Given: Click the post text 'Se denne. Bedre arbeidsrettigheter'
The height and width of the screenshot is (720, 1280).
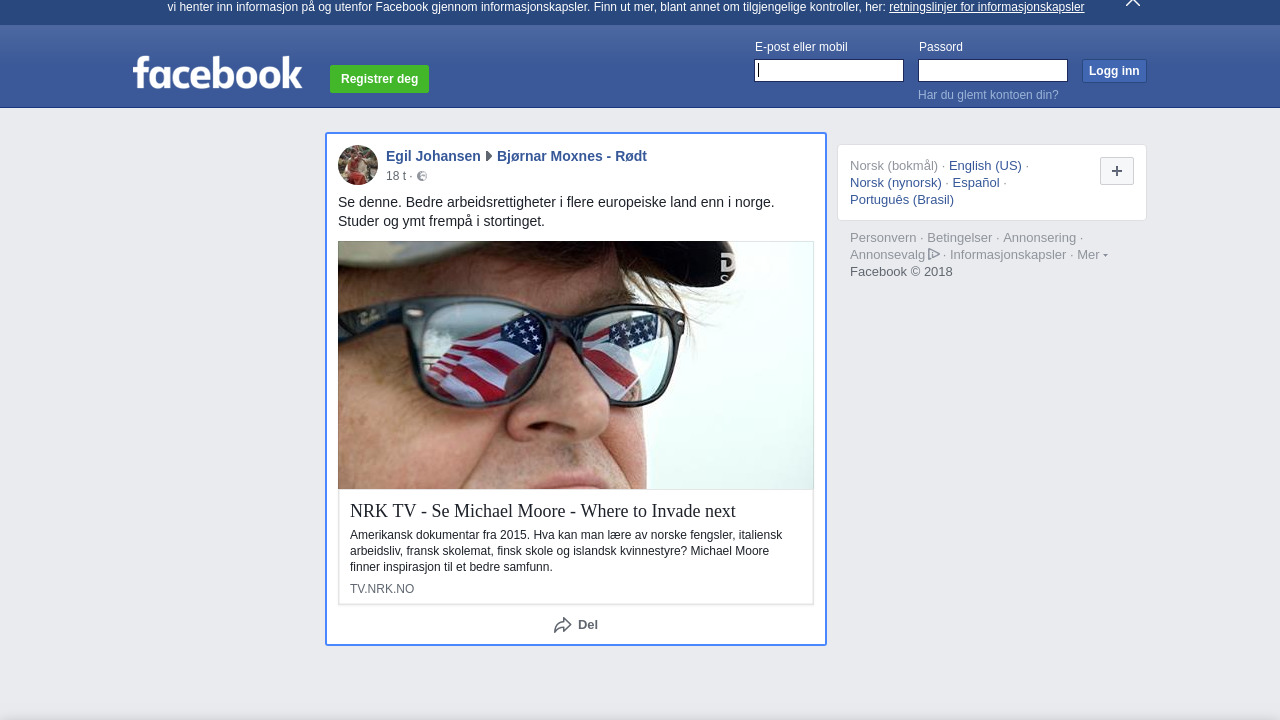Looking at the screenshot, I should click(556, 211).
